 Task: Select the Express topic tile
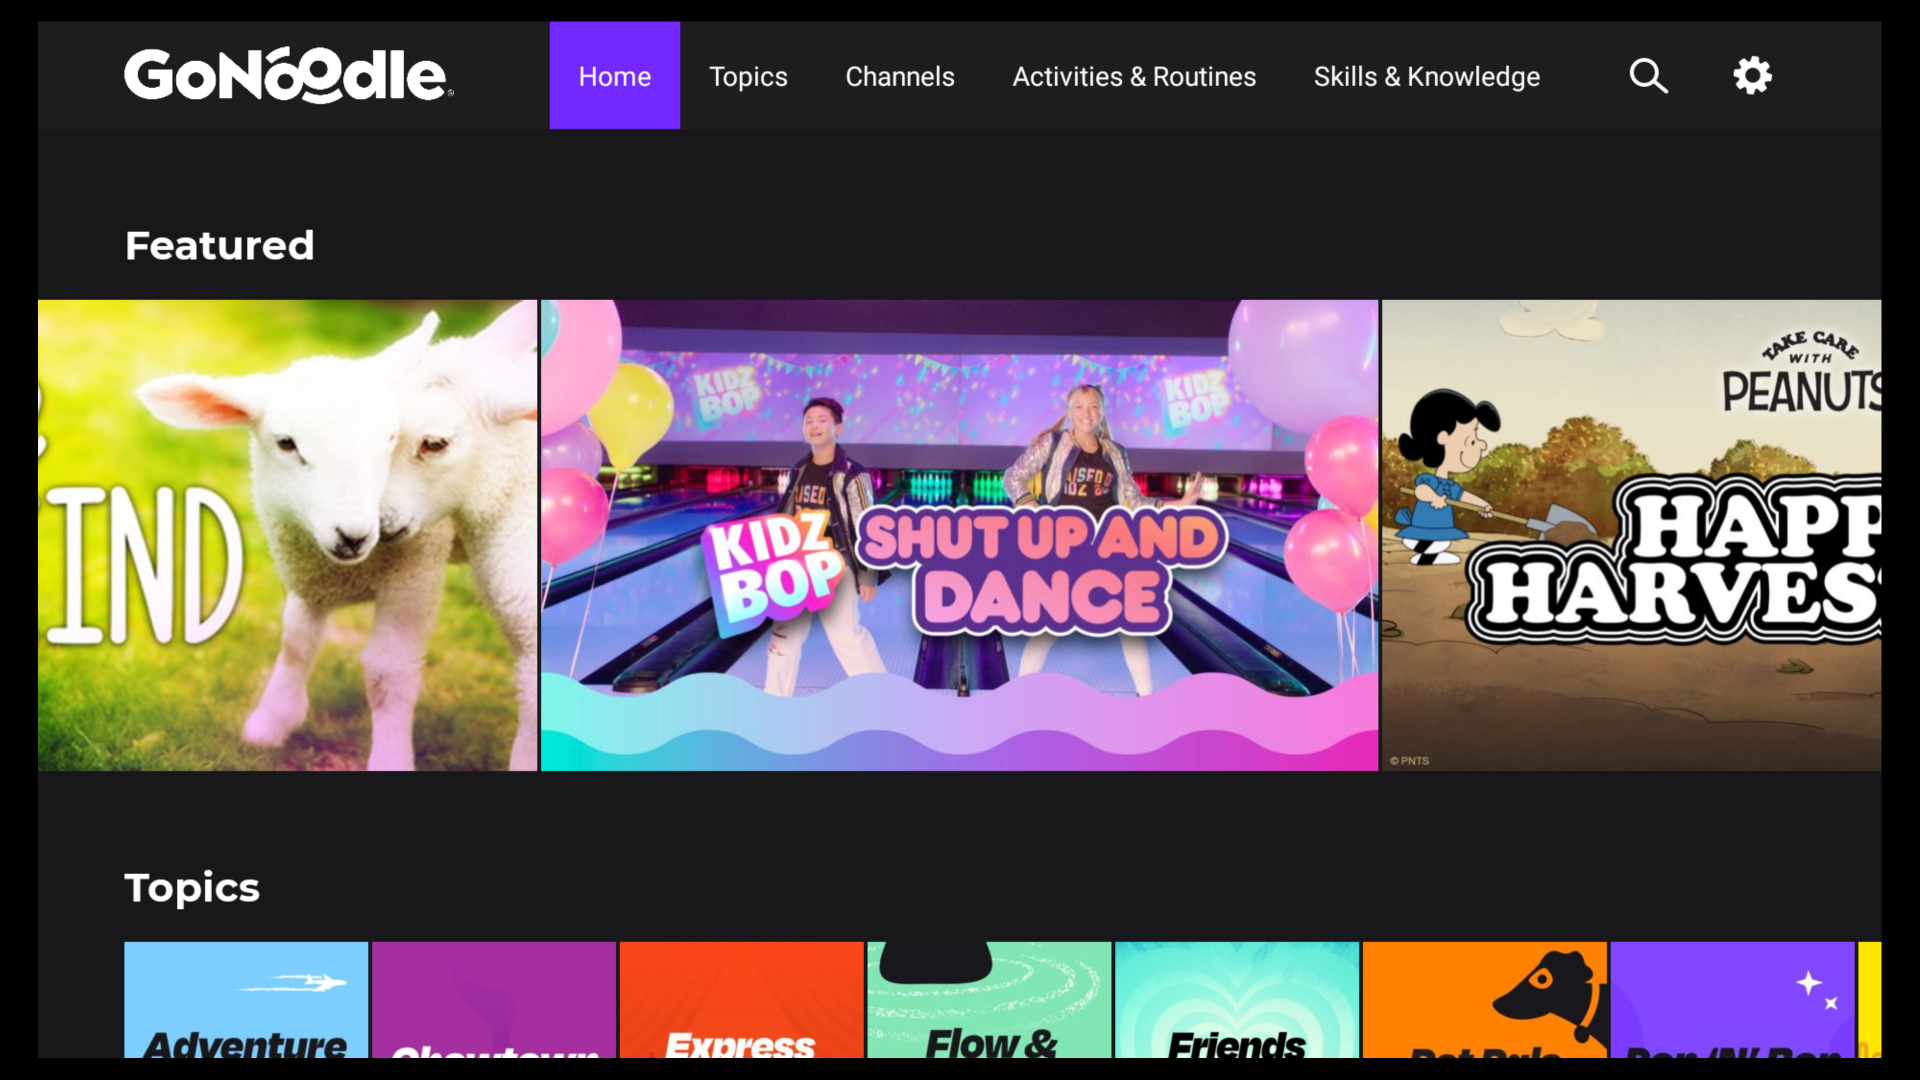(741, 1010)
